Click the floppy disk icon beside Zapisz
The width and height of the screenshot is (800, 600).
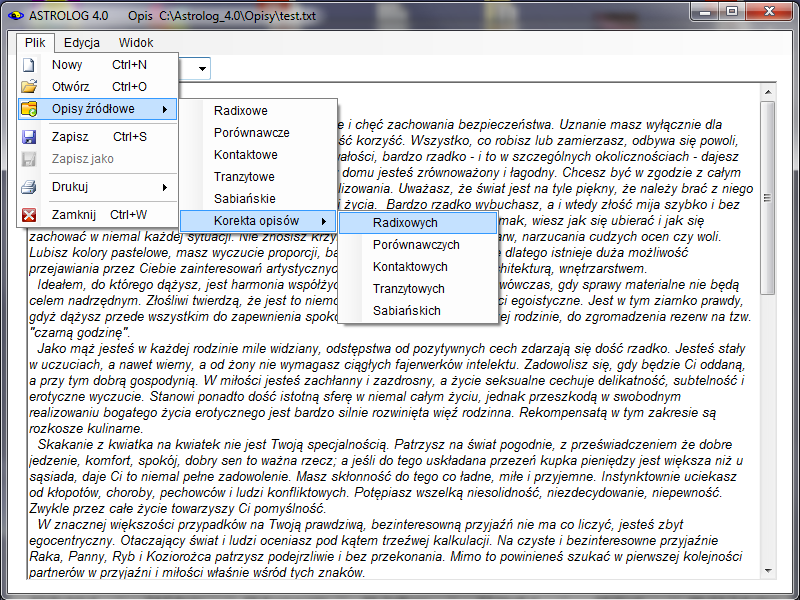tap(29, 137)
